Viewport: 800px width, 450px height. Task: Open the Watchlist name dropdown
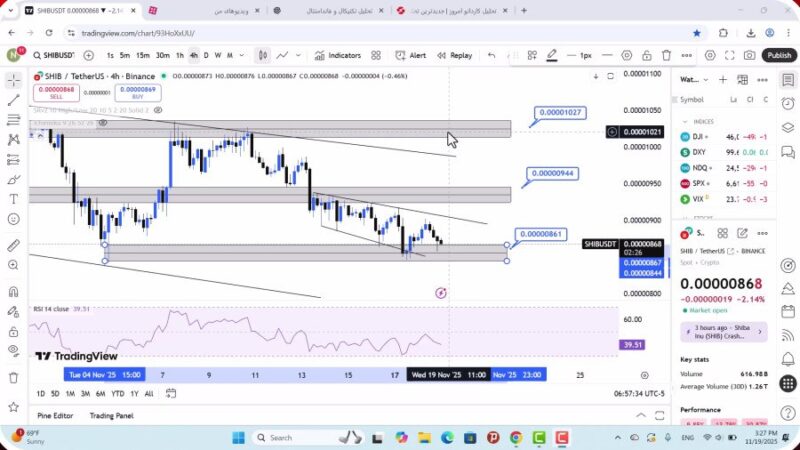point(691,79)
